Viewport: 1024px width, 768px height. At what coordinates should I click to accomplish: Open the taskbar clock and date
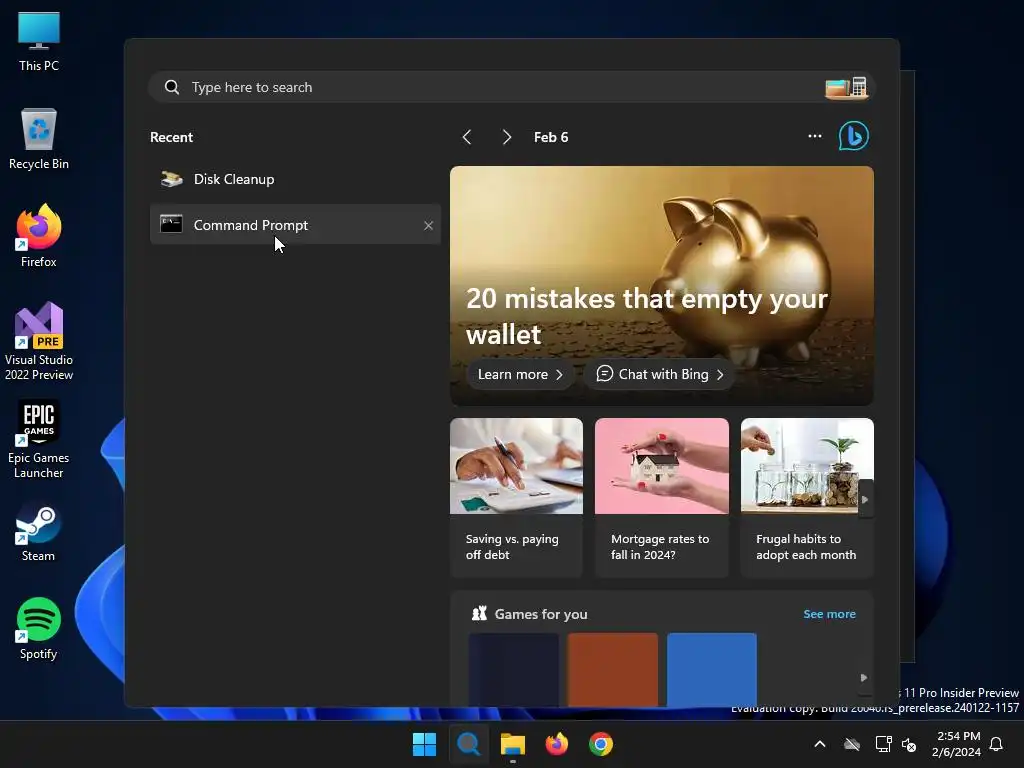(957, 744)
